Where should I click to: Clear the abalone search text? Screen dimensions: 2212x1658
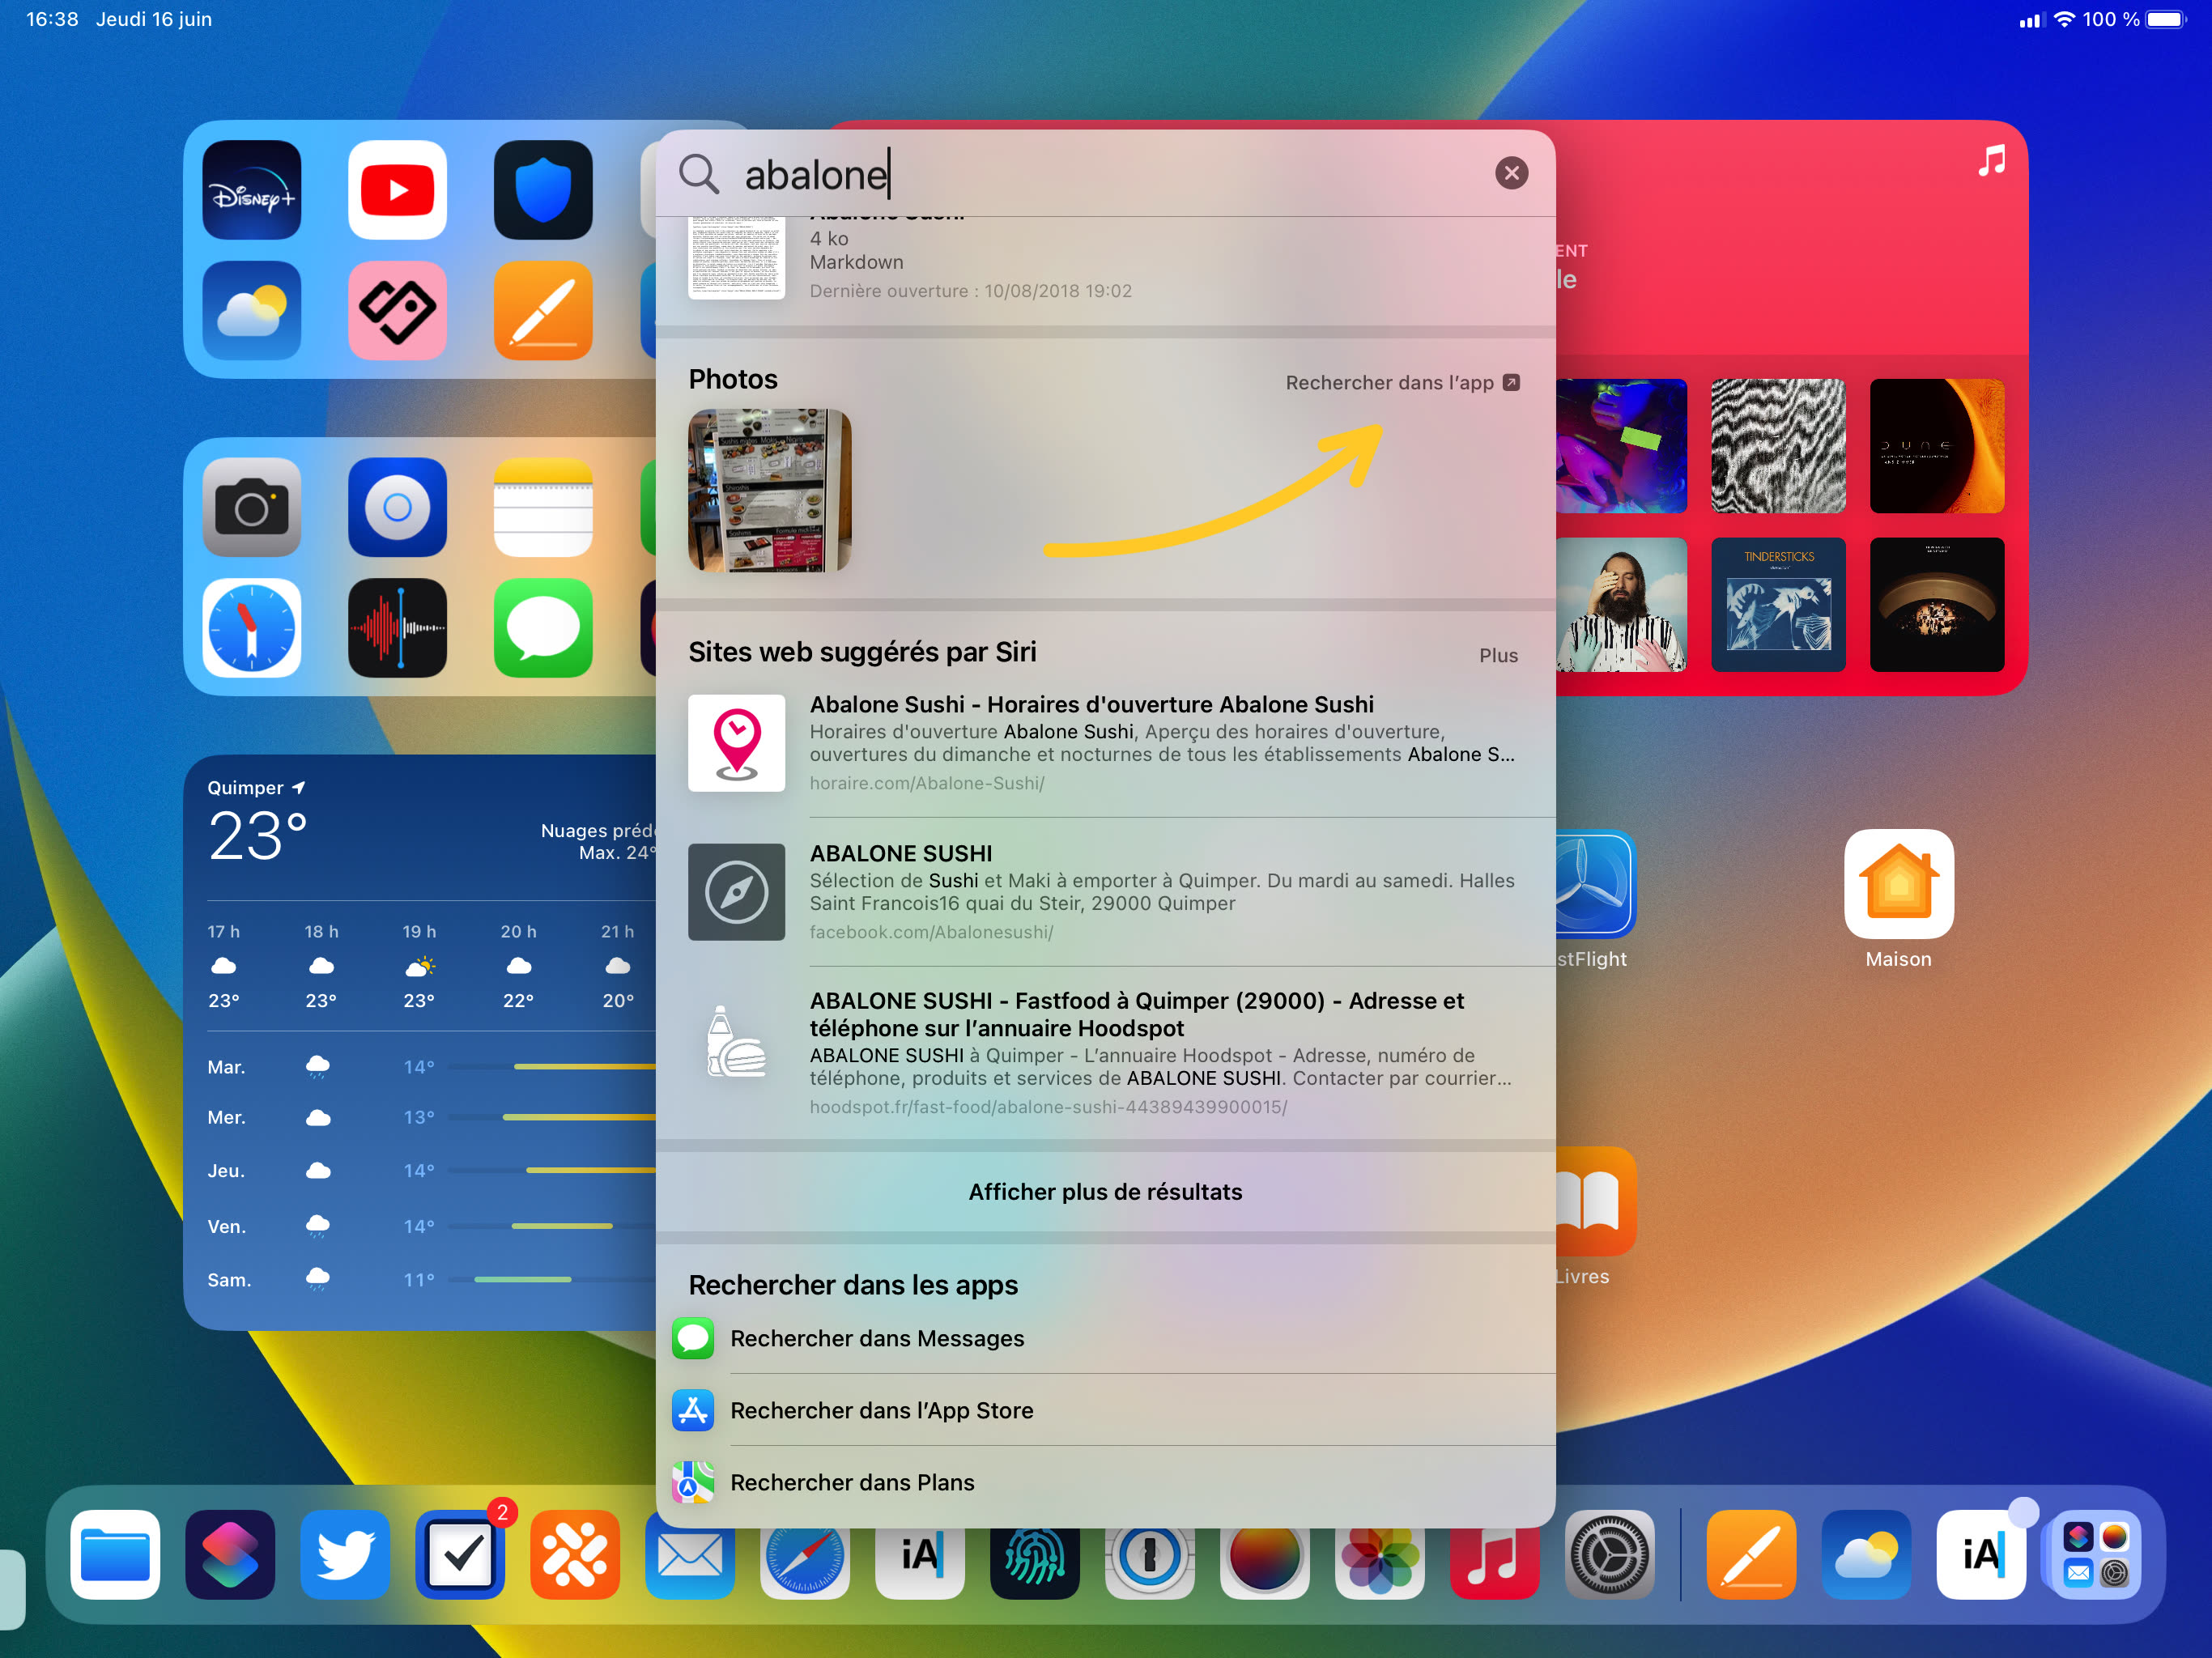coord(1511,173)
